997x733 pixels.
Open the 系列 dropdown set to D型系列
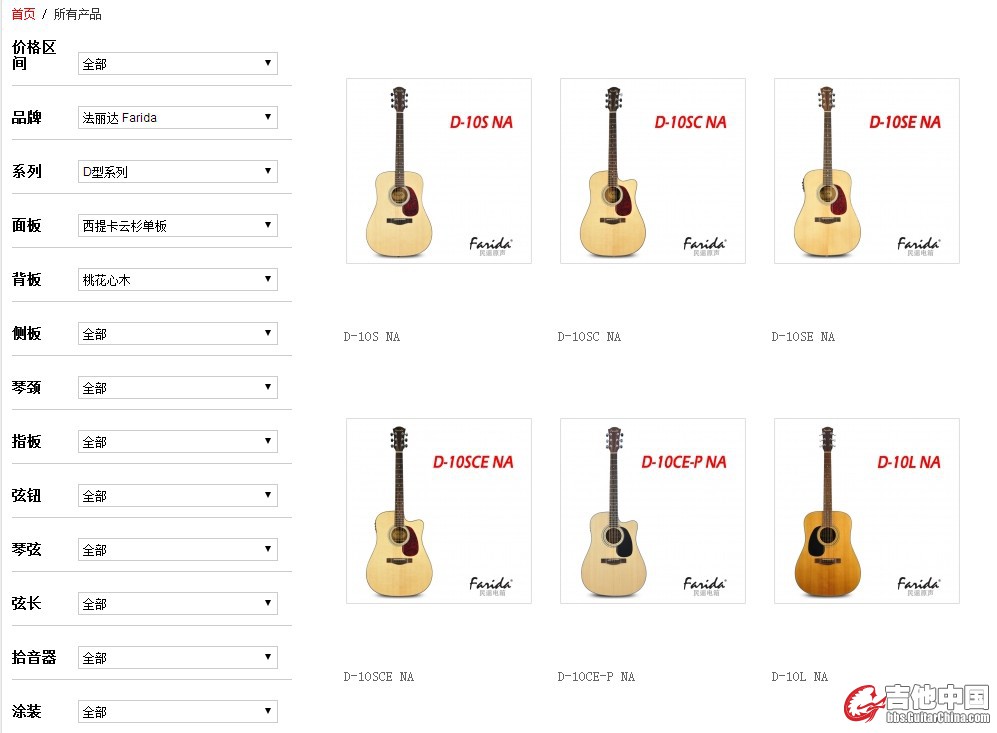pyautogui.click(x=177, y=172)
